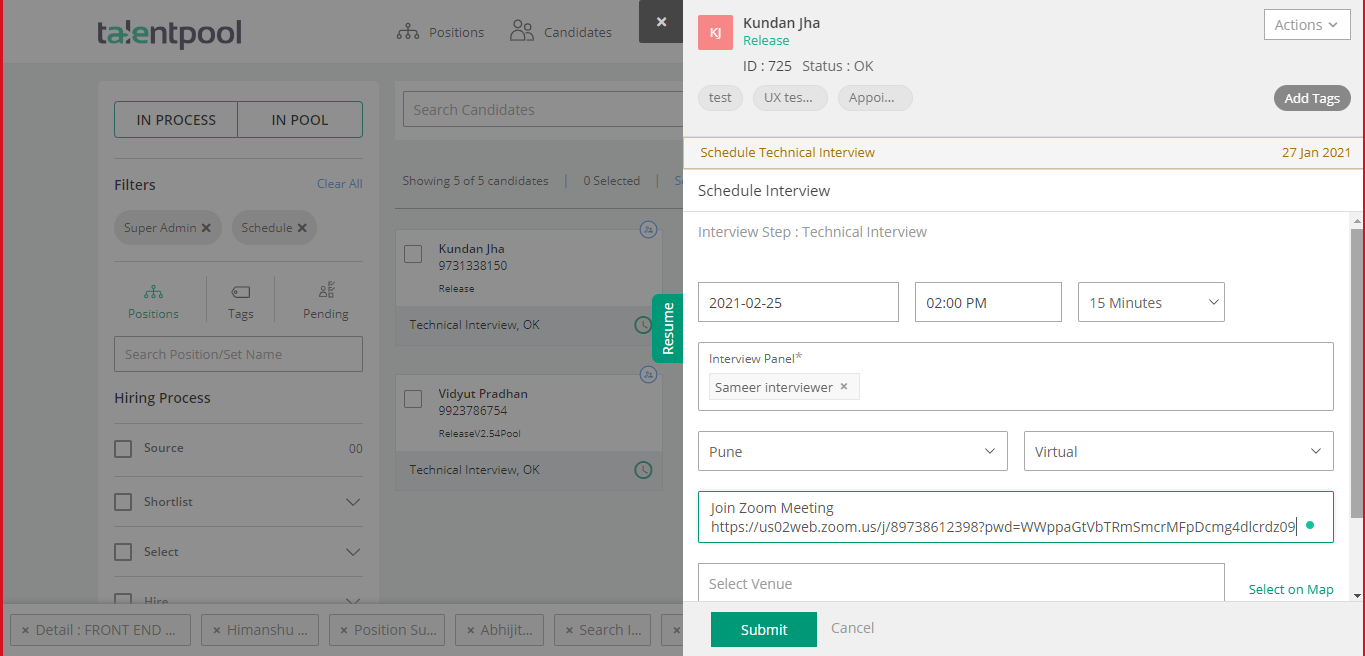
Task: Select the Positions filter icon in sidebar
Action: [153, 298]
